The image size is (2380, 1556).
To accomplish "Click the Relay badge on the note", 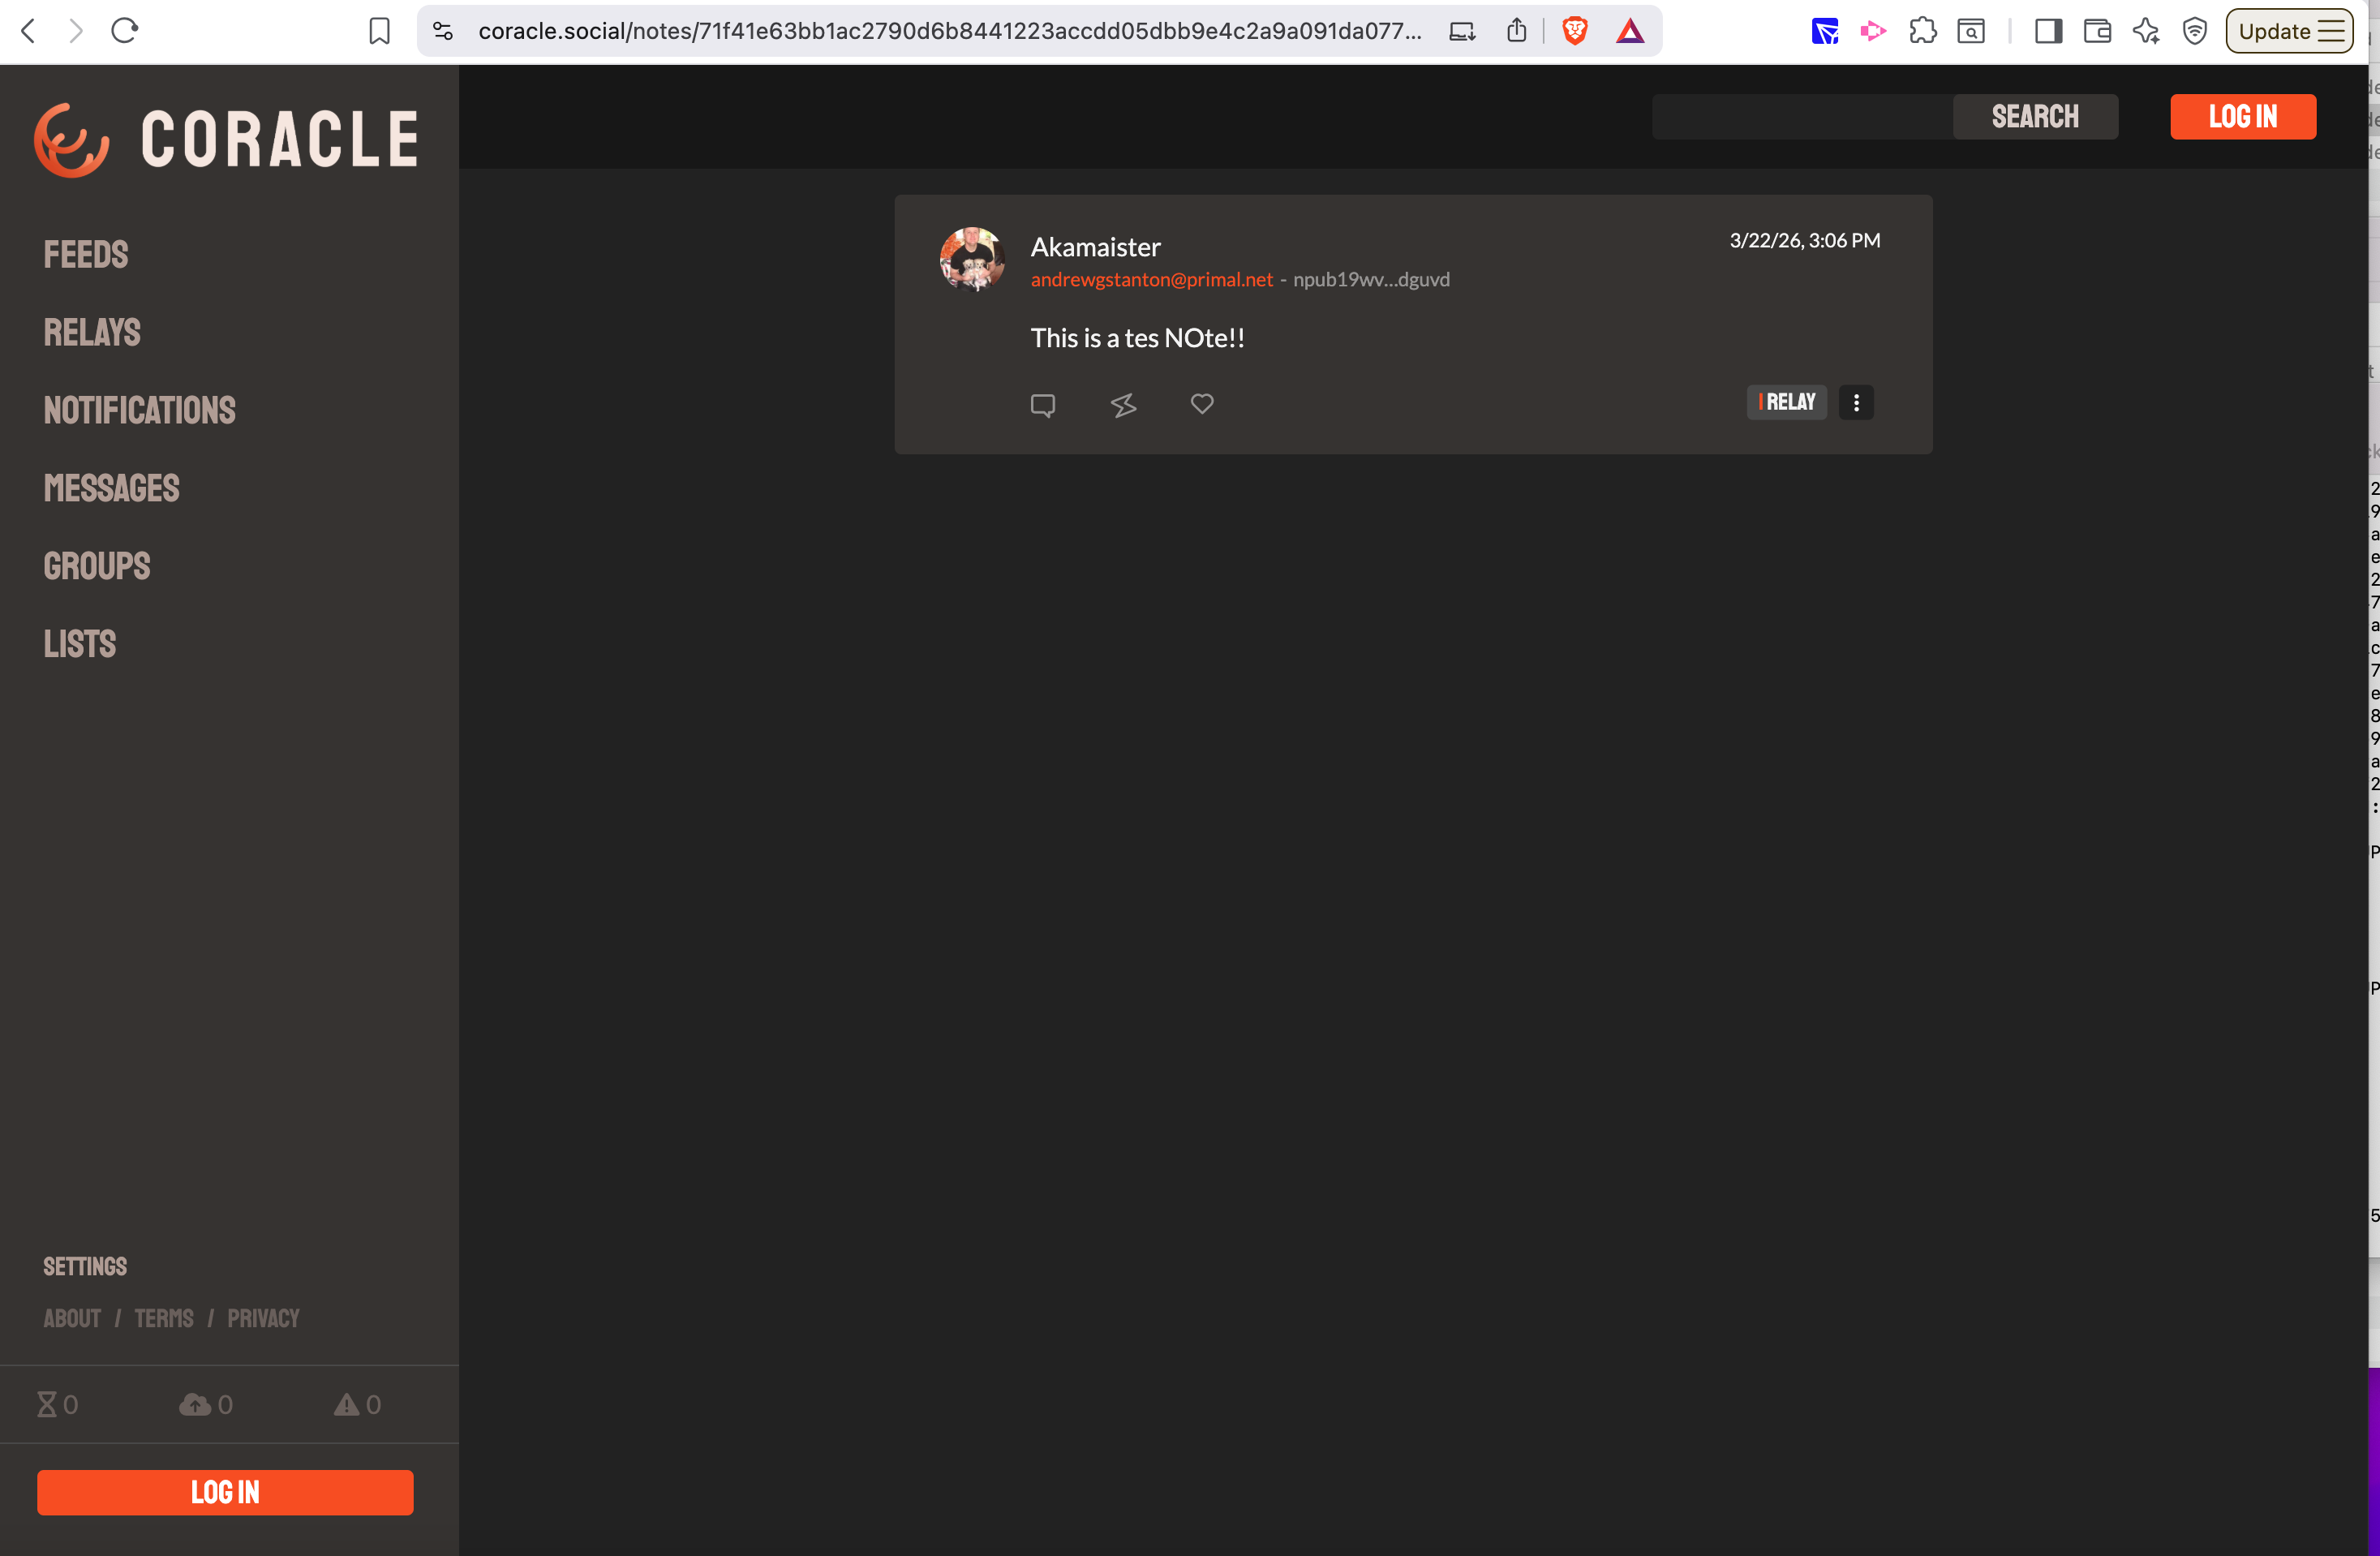I will tap(1786, 402).
